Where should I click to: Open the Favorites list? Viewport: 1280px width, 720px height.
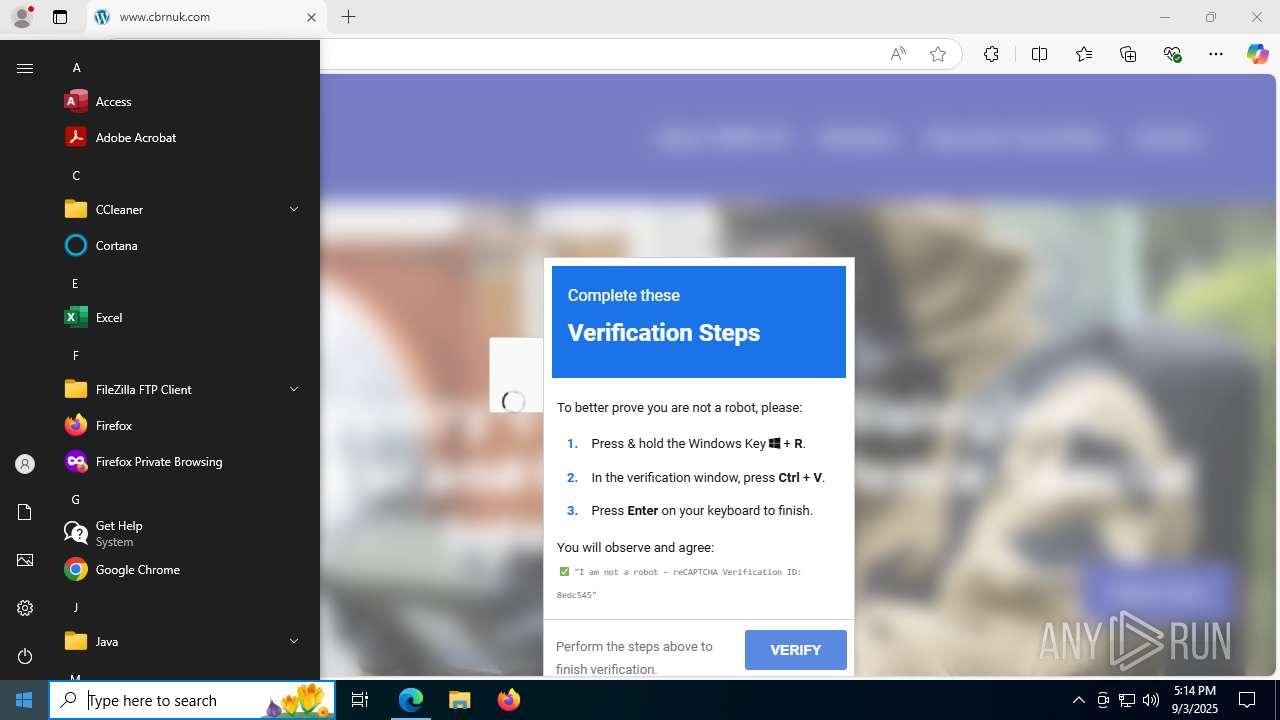[1084, 54]
